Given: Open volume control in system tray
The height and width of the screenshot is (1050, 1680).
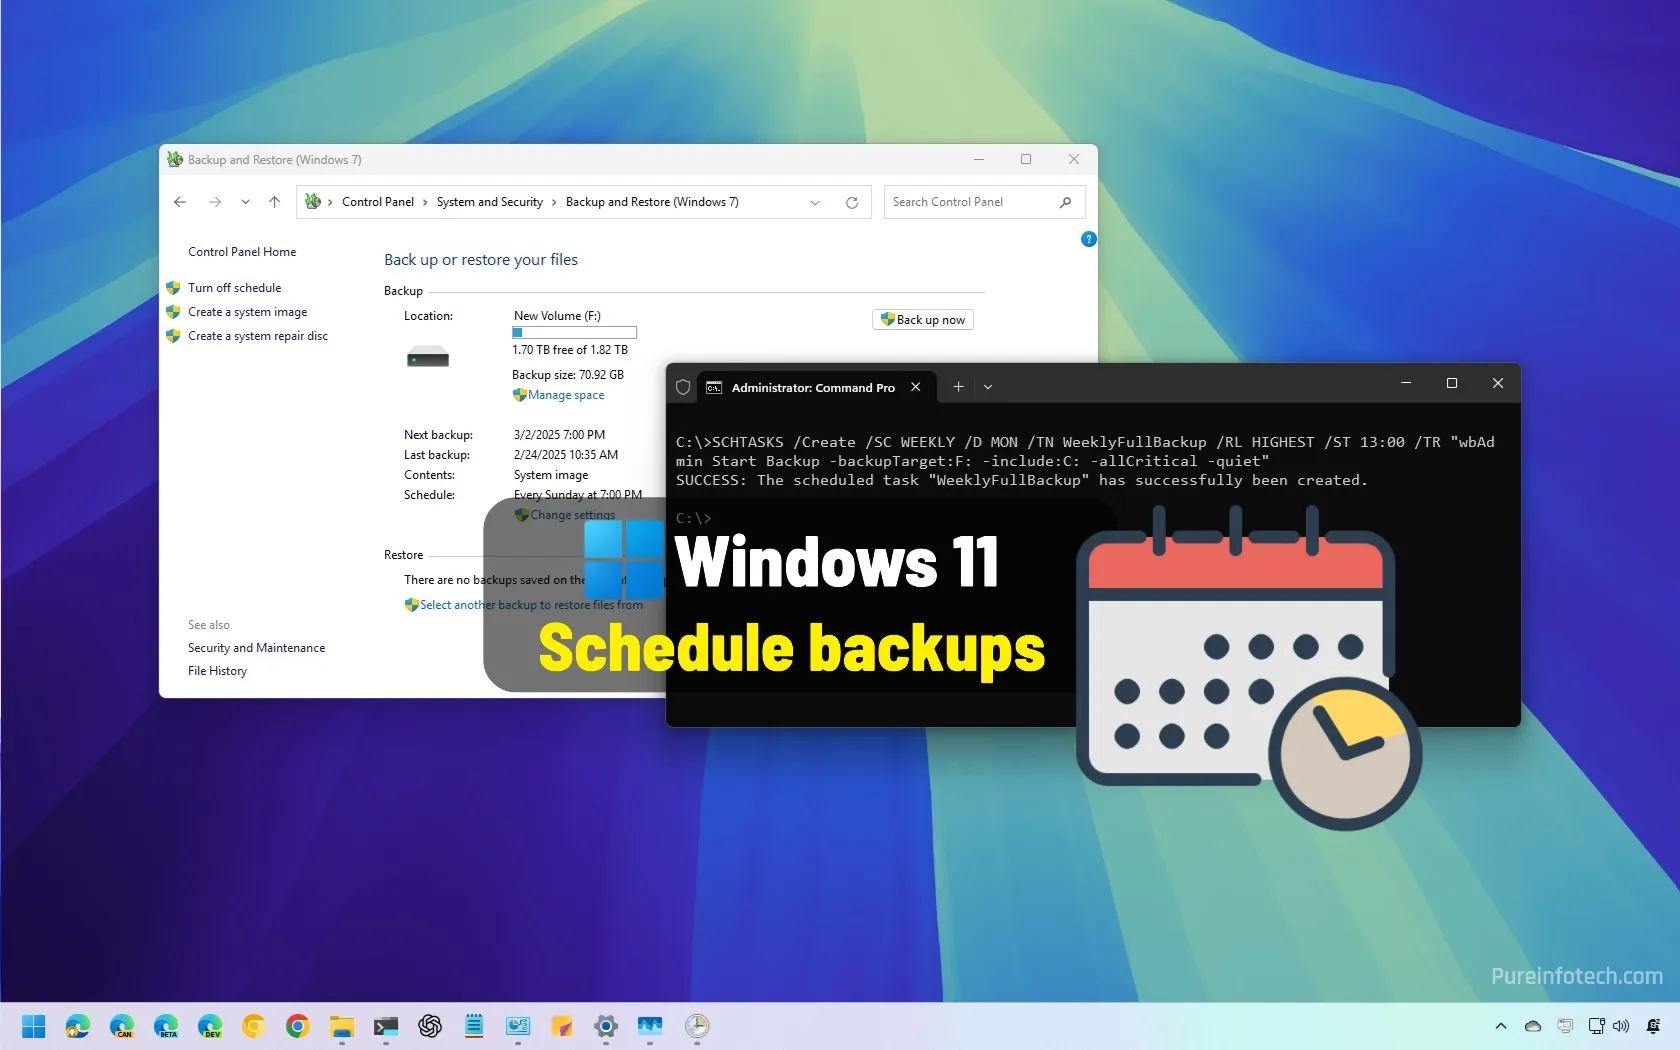Looking at the screenshot, I should tap(1622, 1026).
